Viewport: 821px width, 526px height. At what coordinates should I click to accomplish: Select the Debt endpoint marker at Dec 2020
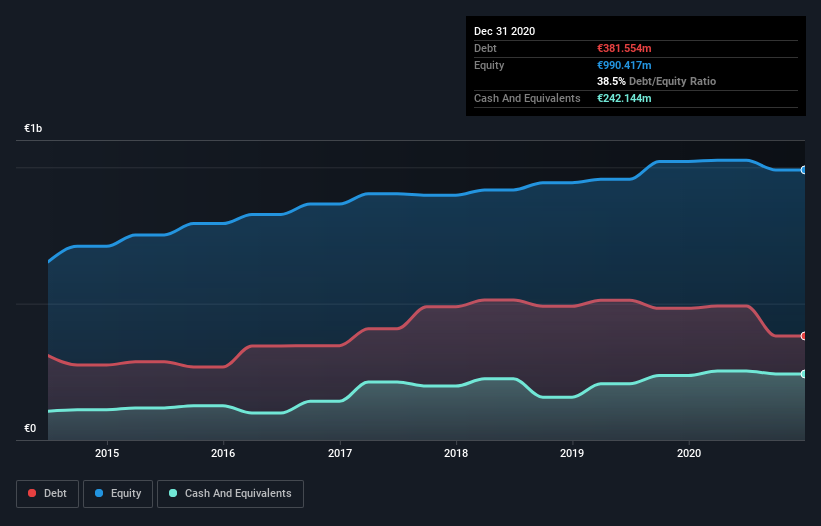[x=804, y=336]
